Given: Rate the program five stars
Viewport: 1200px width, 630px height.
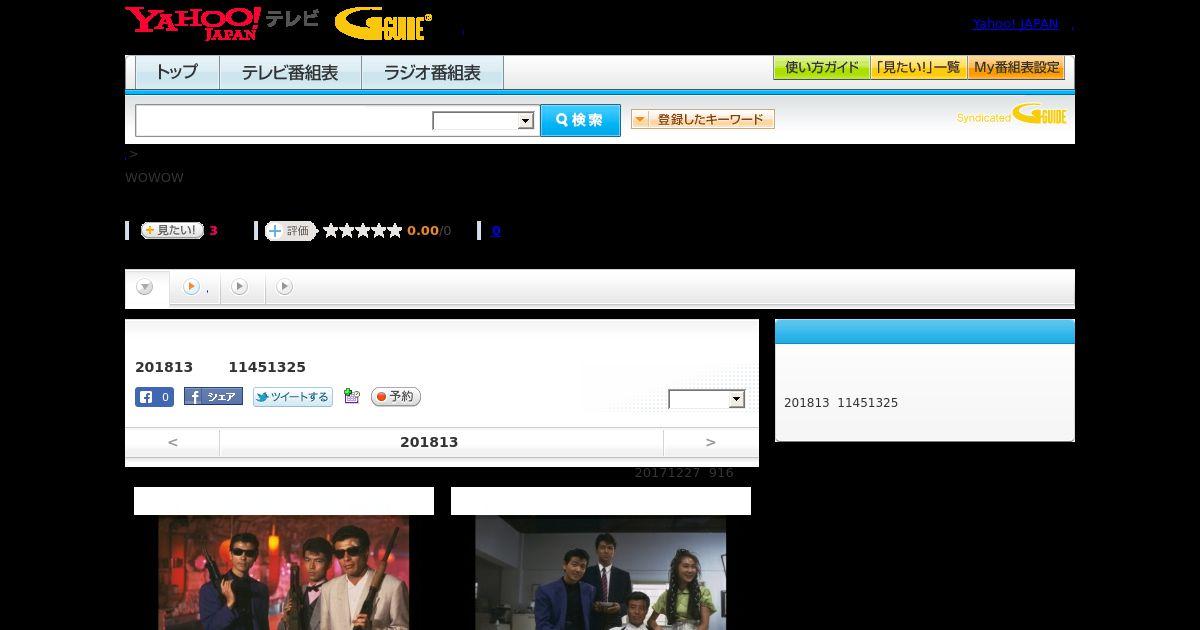Looking at the screenshot, I should [x=394, y=231].
